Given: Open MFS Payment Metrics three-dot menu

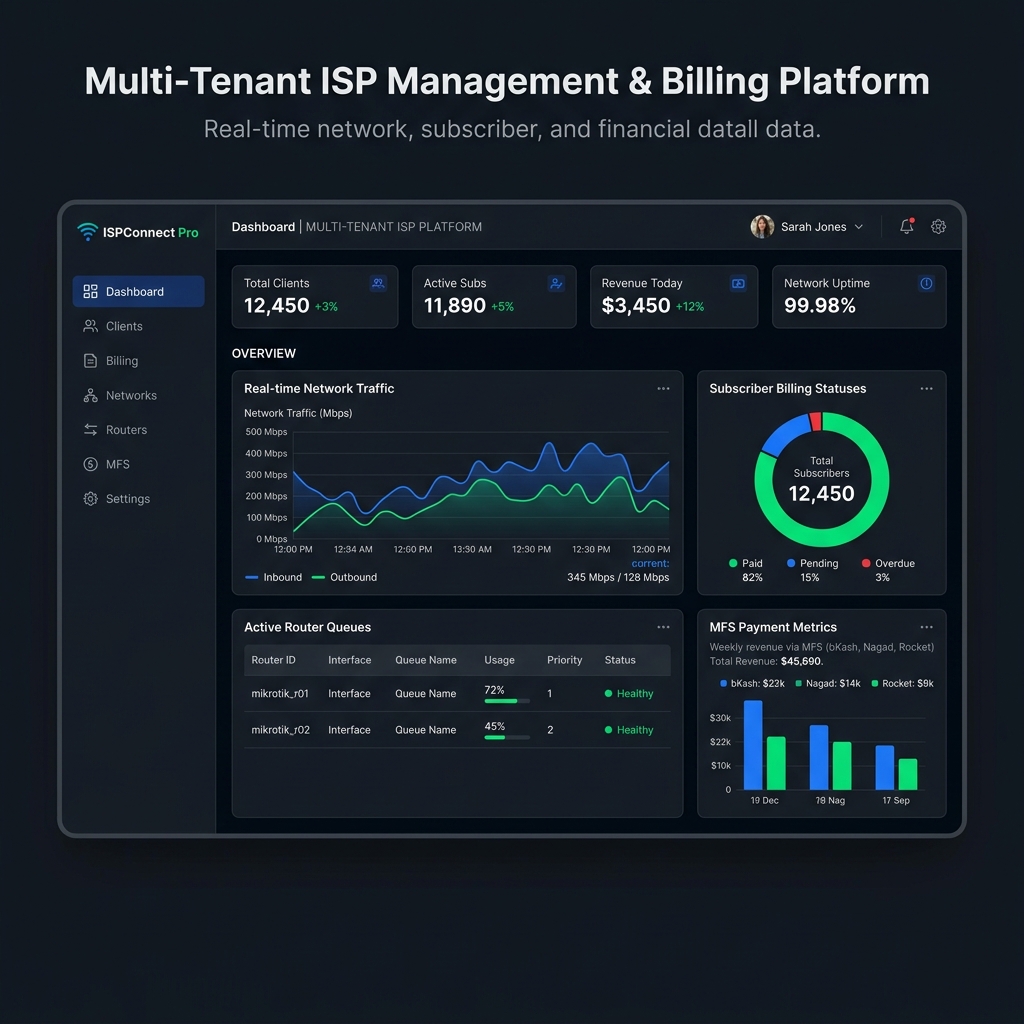Looking at the screenshot, I should pyautogui.click(x=927, y=627).
